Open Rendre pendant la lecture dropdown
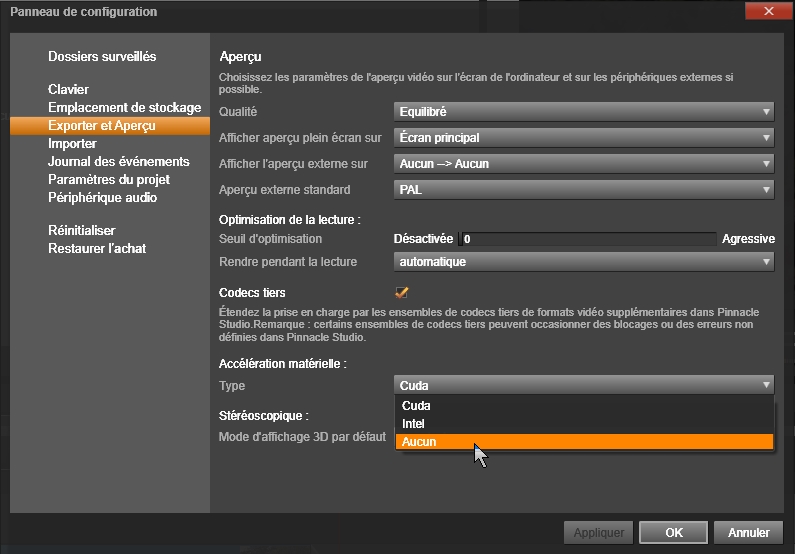 point(584,262)
